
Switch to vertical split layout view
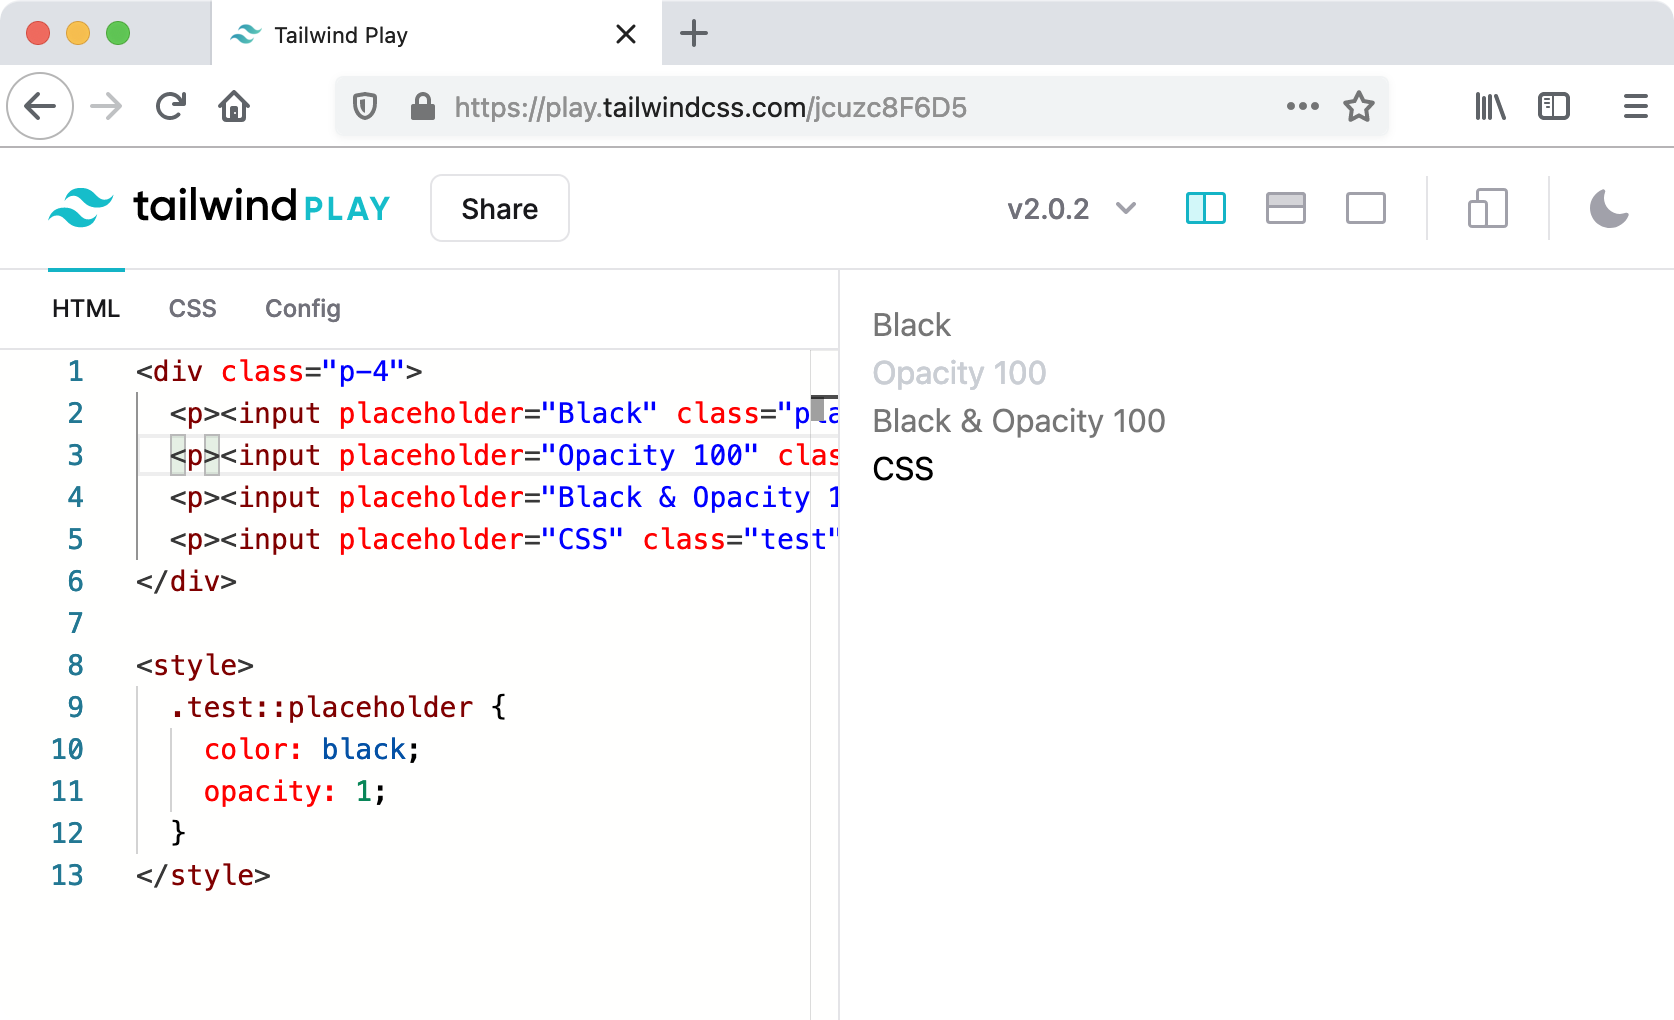click(x=1205, y=208)
